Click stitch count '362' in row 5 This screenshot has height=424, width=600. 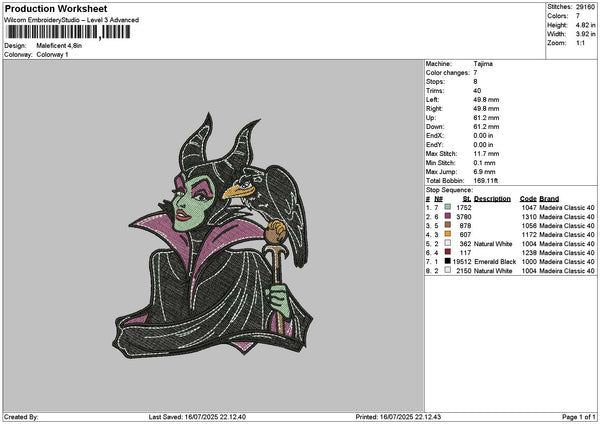[x=465, y=244]
